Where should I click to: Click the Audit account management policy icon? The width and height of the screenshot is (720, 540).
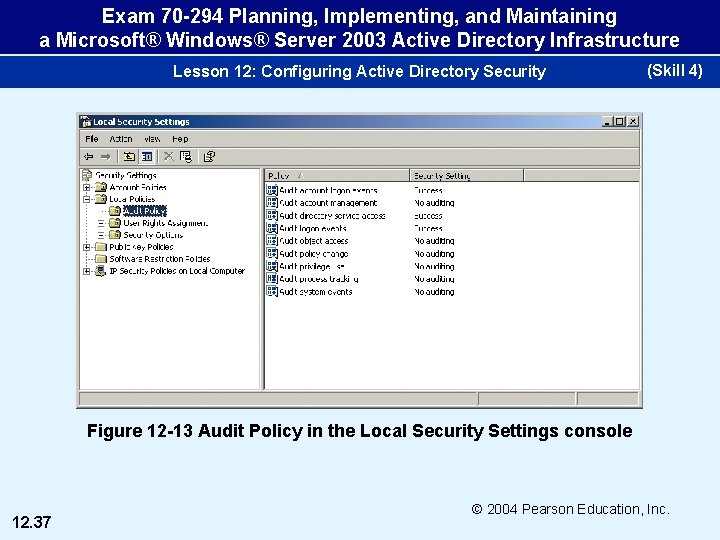coord(272,202)
